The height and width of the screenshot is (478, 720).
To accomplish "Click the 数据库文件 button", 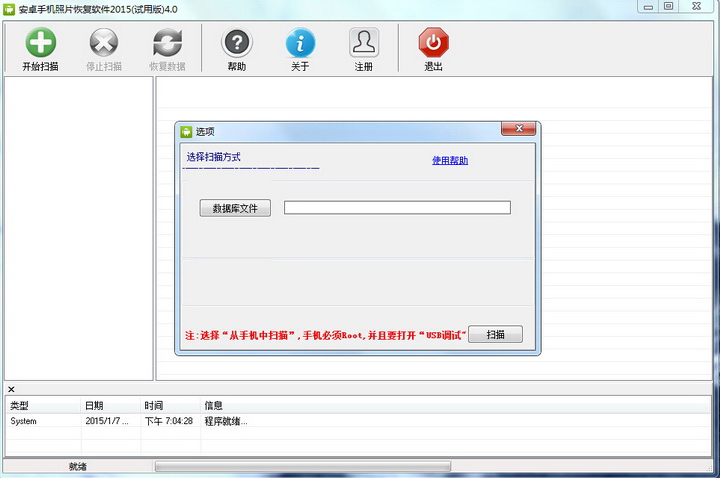I will point(235,208).
